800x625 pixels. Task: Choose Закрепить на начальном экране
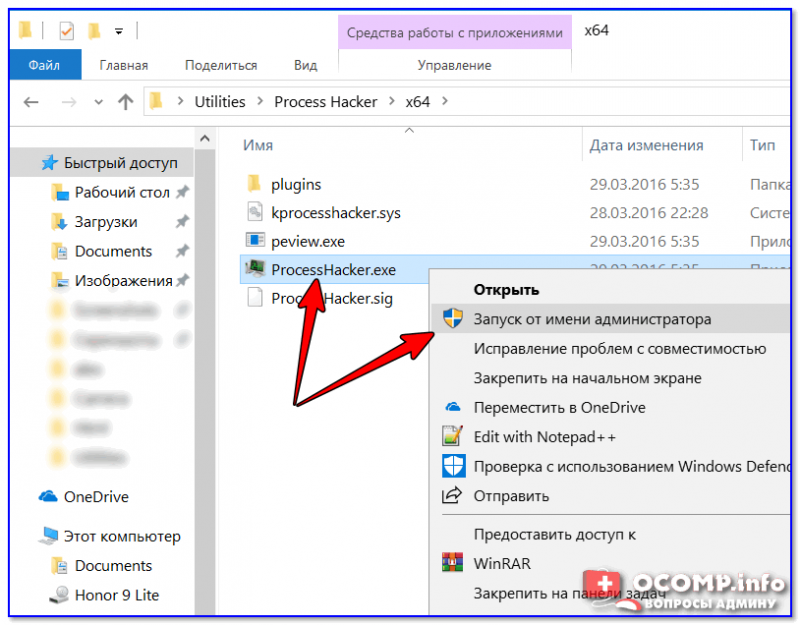[587, 379]
